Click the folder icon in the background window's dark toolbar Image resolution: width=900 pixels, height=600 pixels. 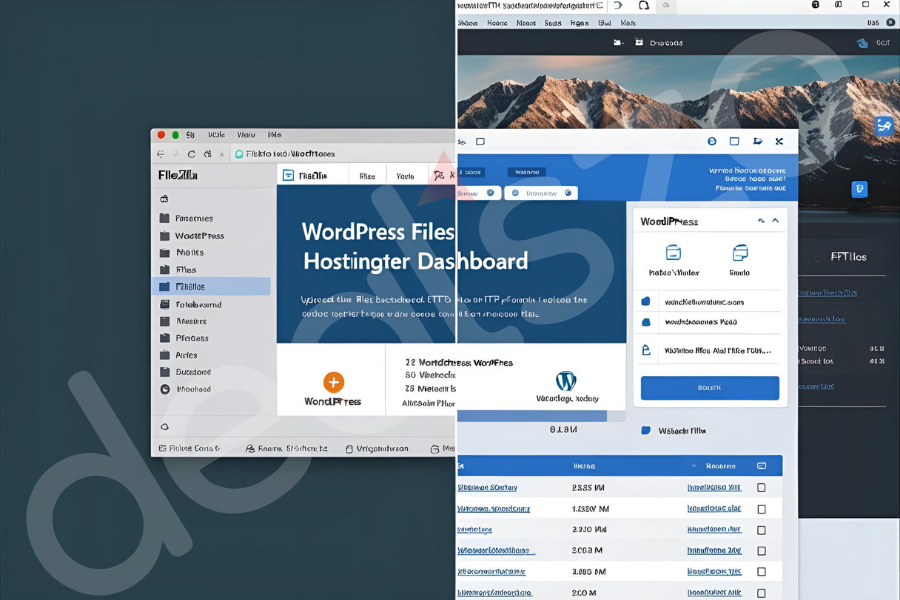tap(618, 42)
